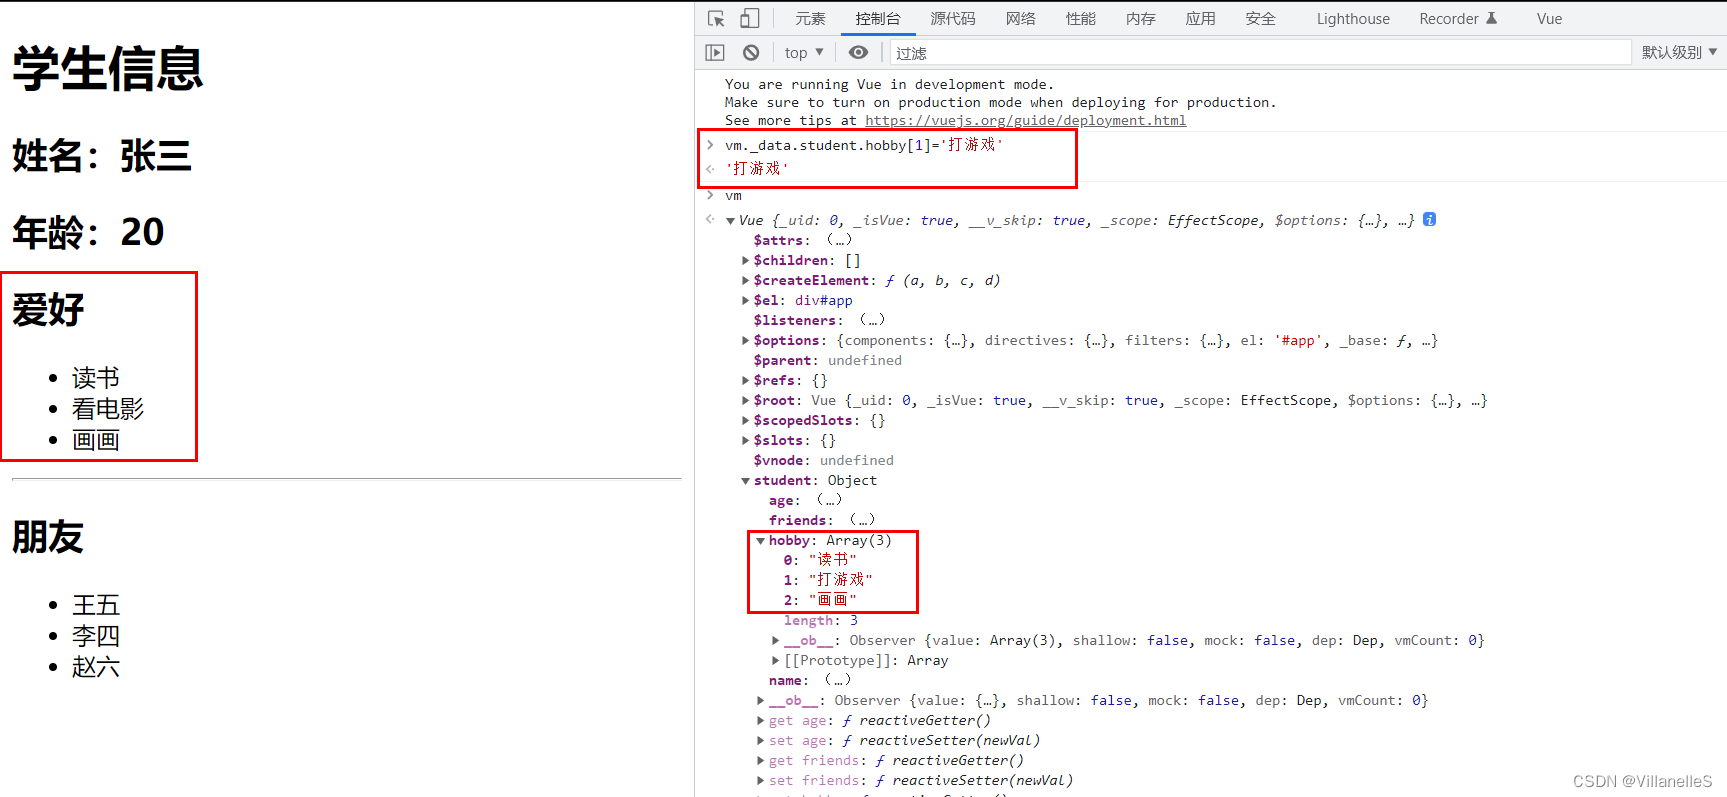The width and height of the screenshot is (1727, 797).
Task: Switch to the 源代码 tab
Action: 953,19
